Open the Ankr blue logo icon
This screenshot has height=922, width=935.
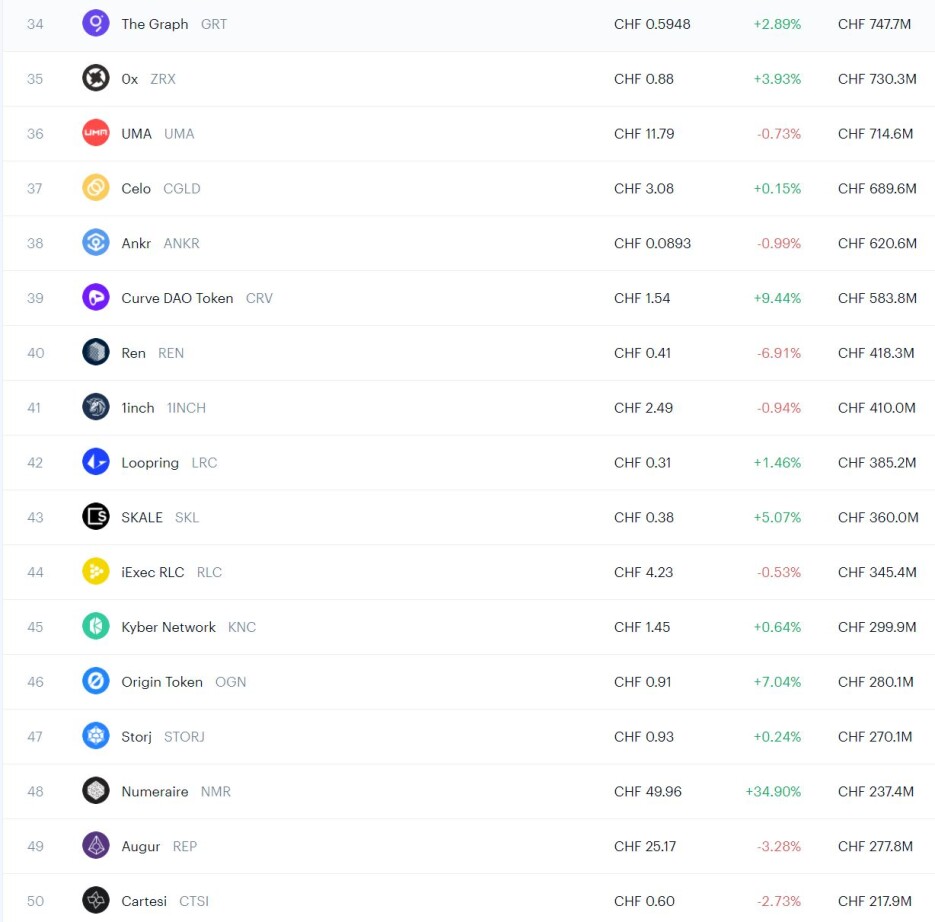pyautogui.click(x=95, y=243)
